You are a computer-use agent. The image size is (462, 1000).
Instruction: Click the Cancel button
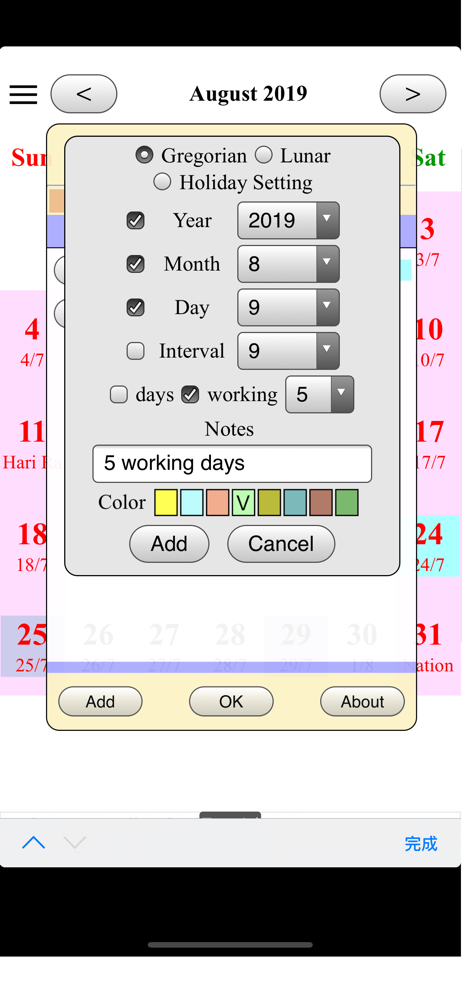(x=281, y=544)
